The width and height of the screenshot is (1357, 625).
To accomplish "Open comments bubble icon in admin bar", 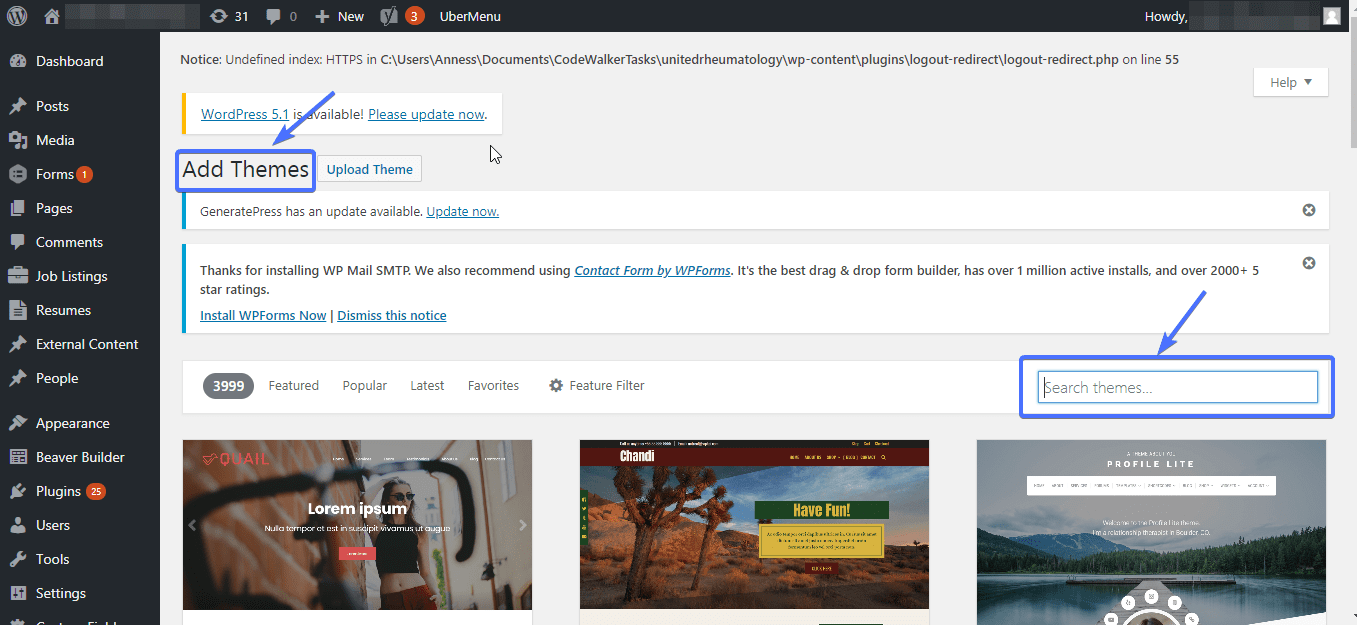I will point(273,16).
